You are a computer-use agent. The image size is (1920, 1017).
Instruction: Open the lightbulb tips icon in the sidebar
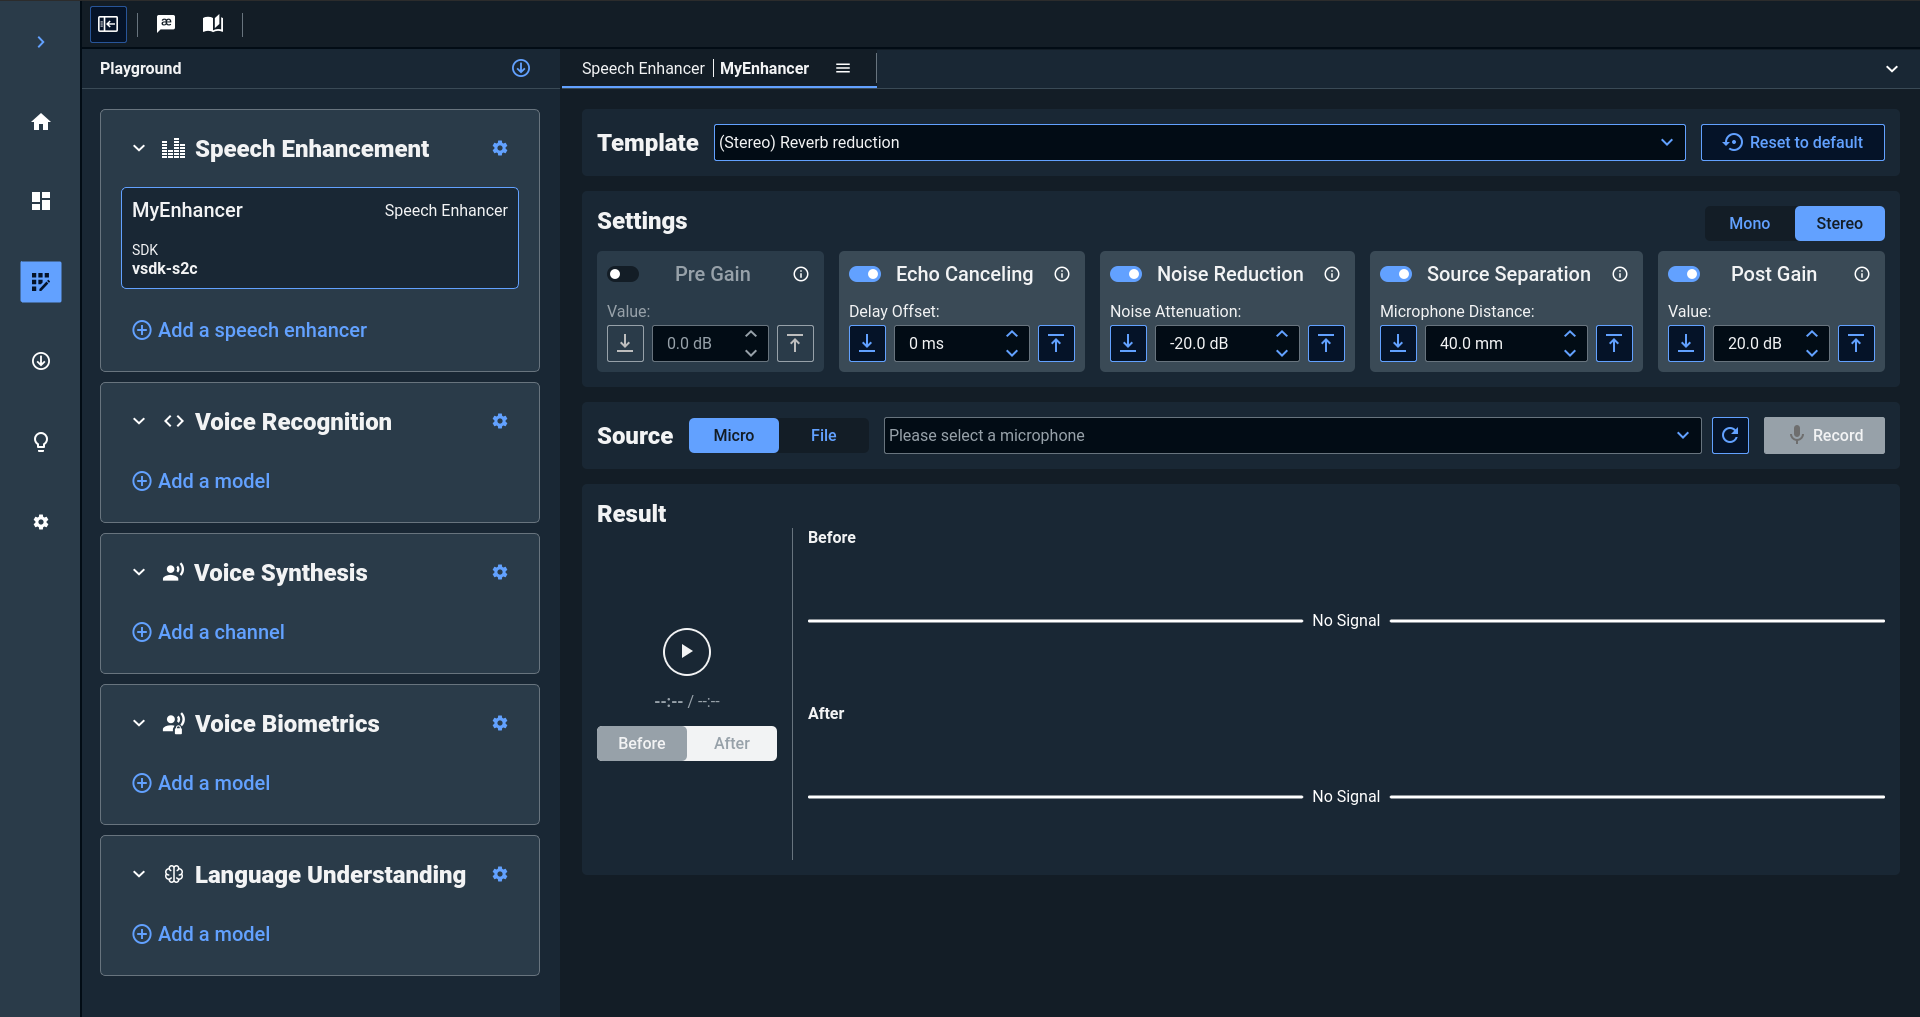[41, 442]
